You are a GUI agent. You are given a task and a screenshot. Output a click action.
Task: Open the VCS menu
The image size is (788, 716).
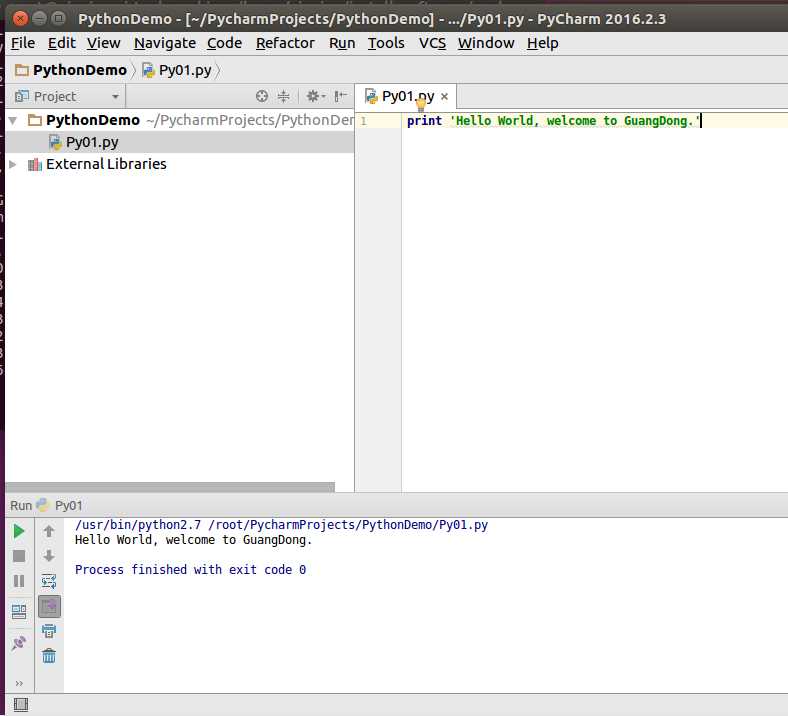432,43
